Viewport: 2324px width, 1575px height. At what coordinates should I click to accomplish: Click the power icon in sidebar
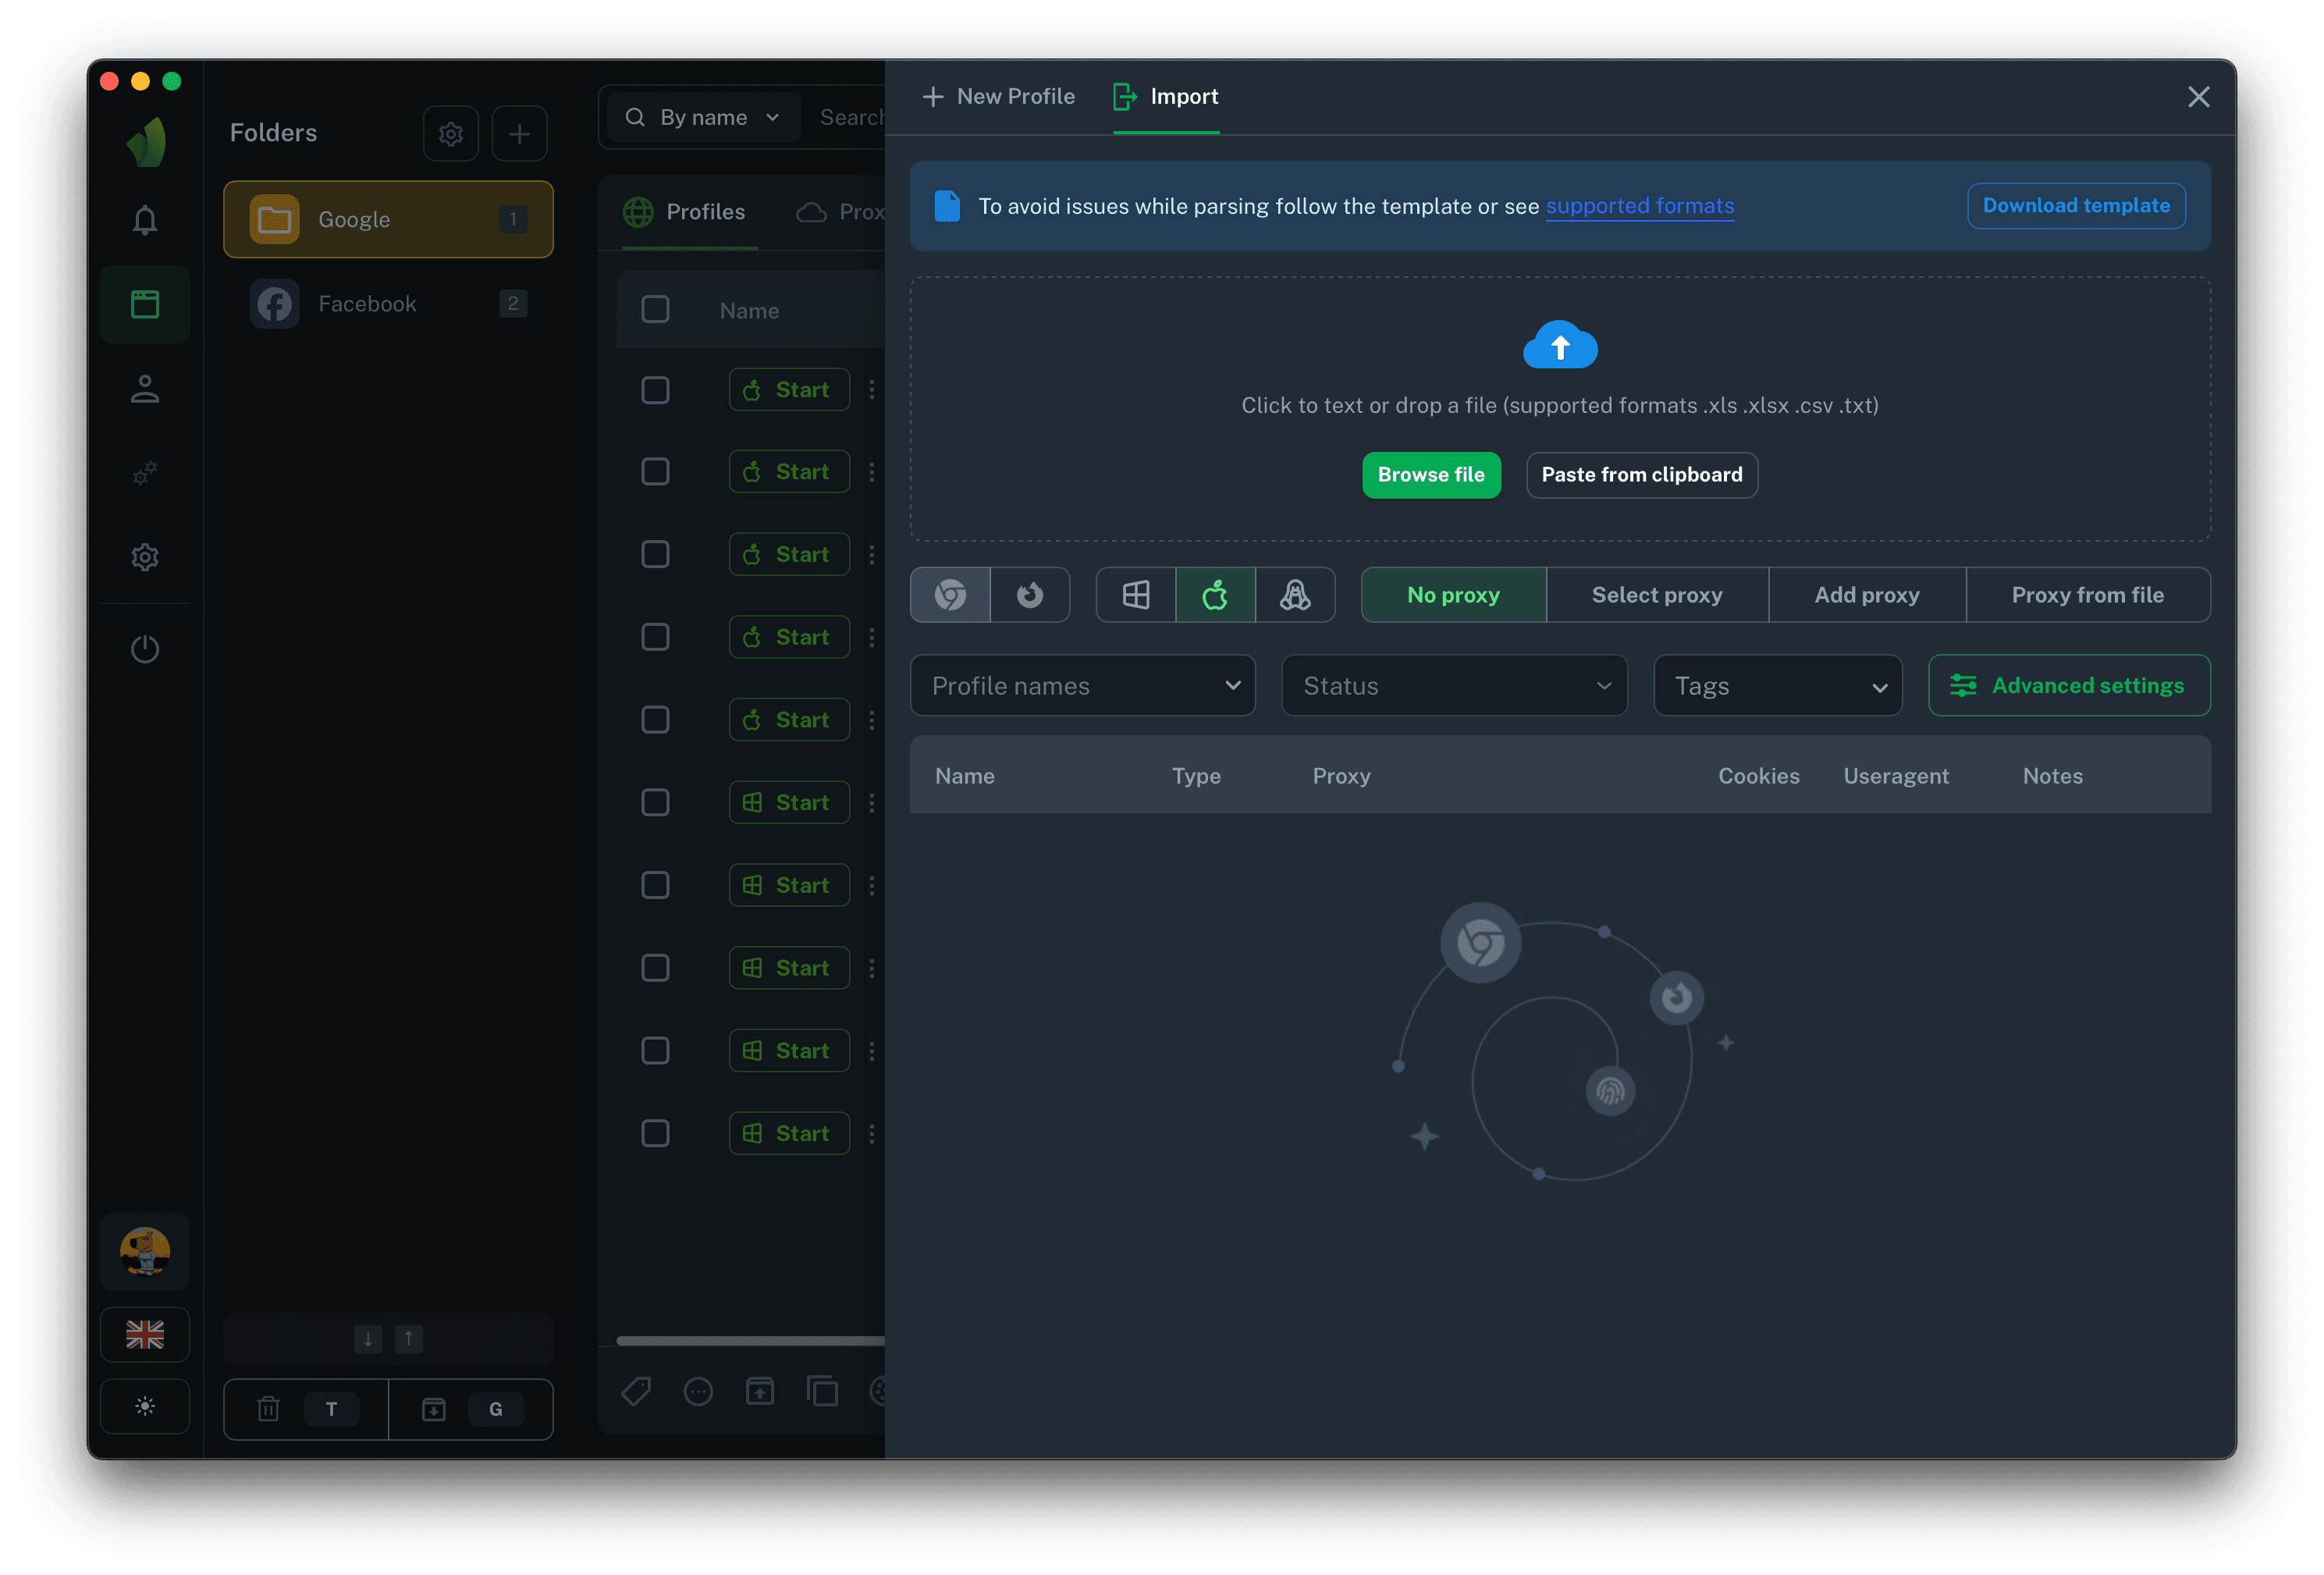pyautogui.click(x=145, y=649)
